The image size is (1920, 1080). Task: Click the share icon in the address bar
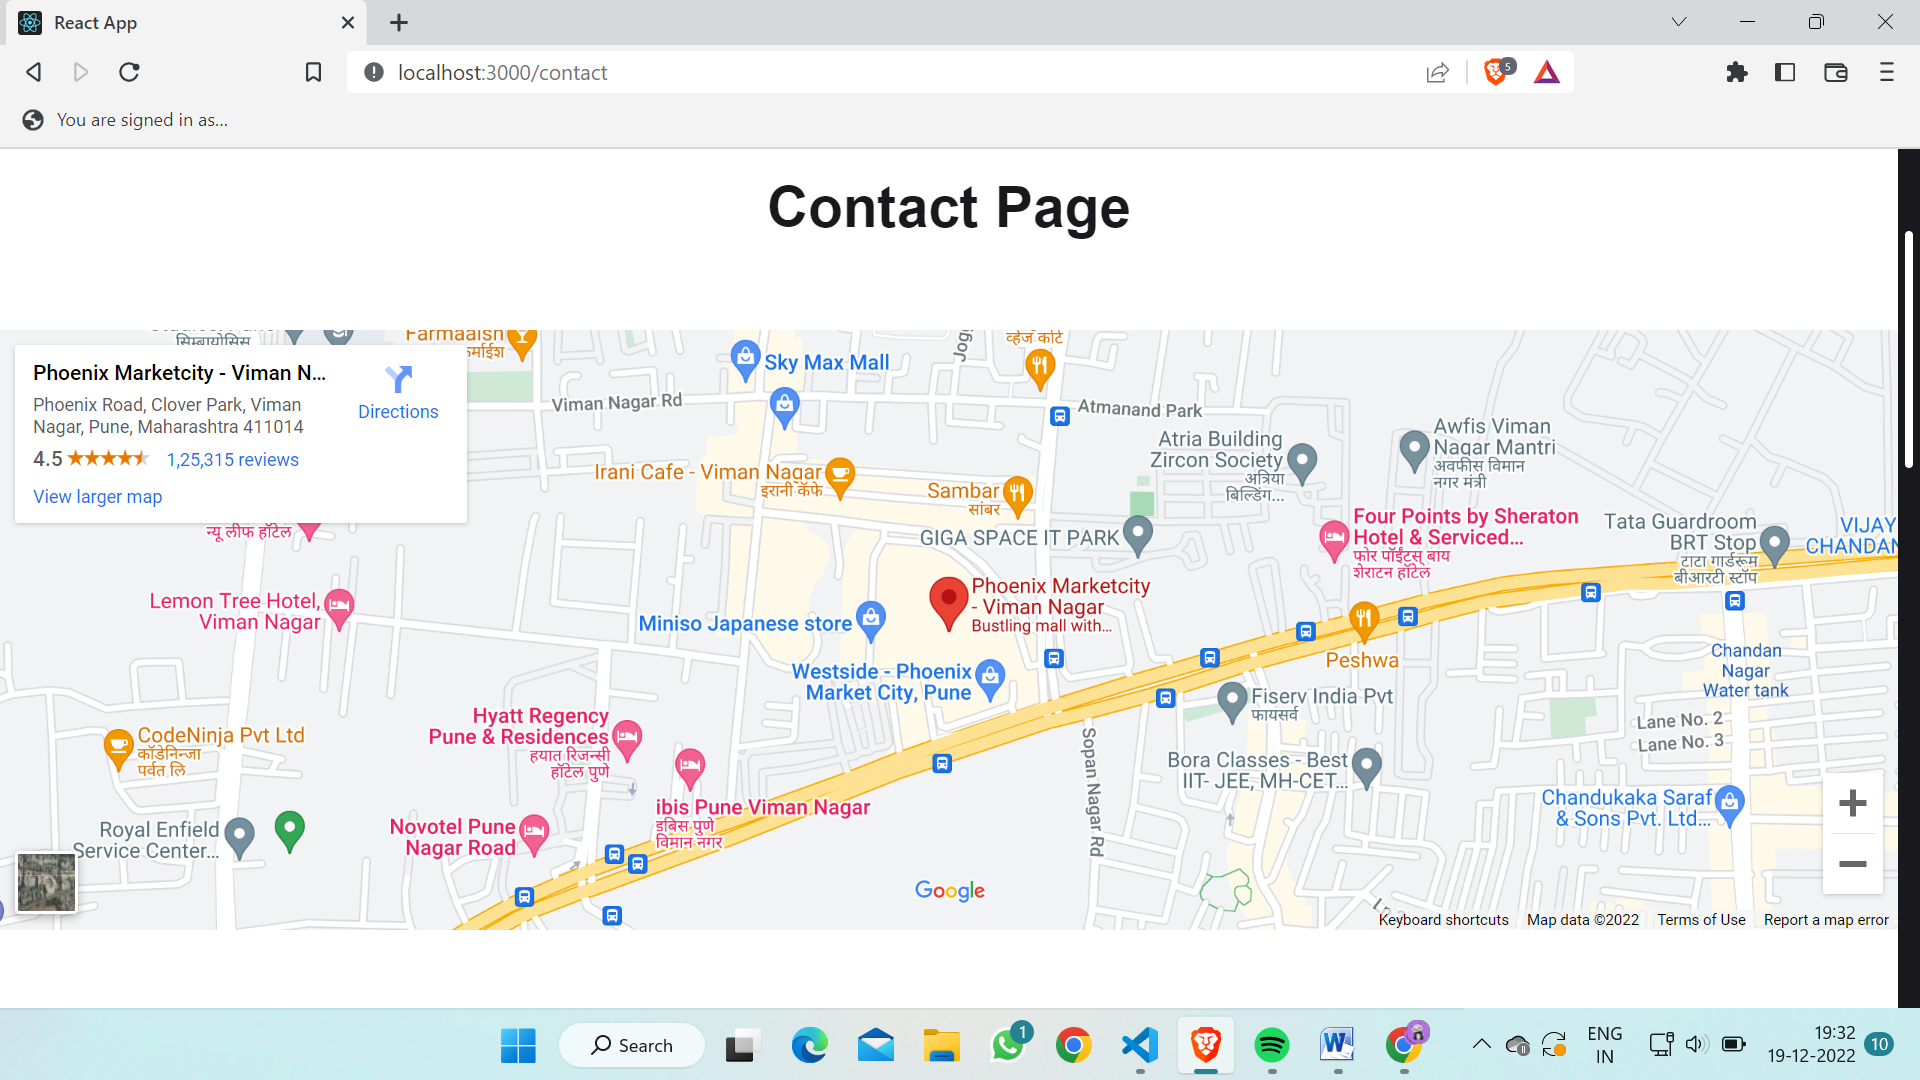(x=1437, y=72)
